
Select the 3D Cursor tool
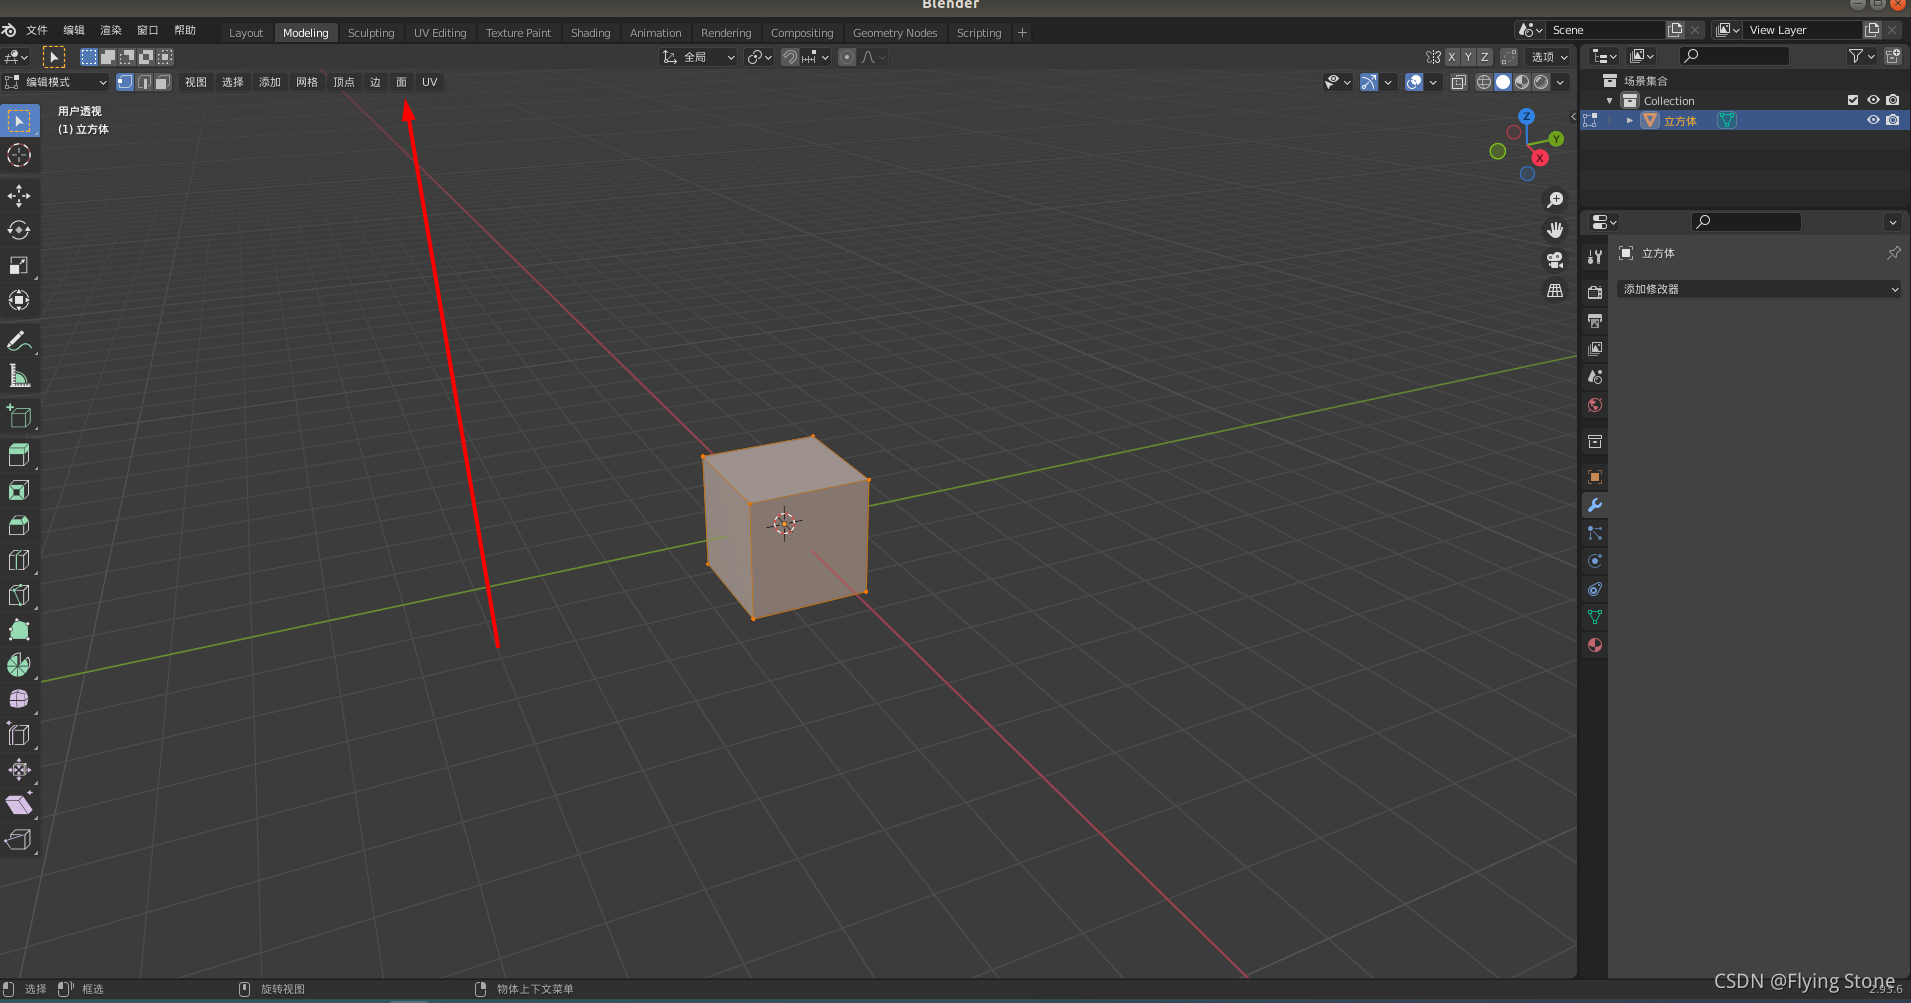coord(19,155)
